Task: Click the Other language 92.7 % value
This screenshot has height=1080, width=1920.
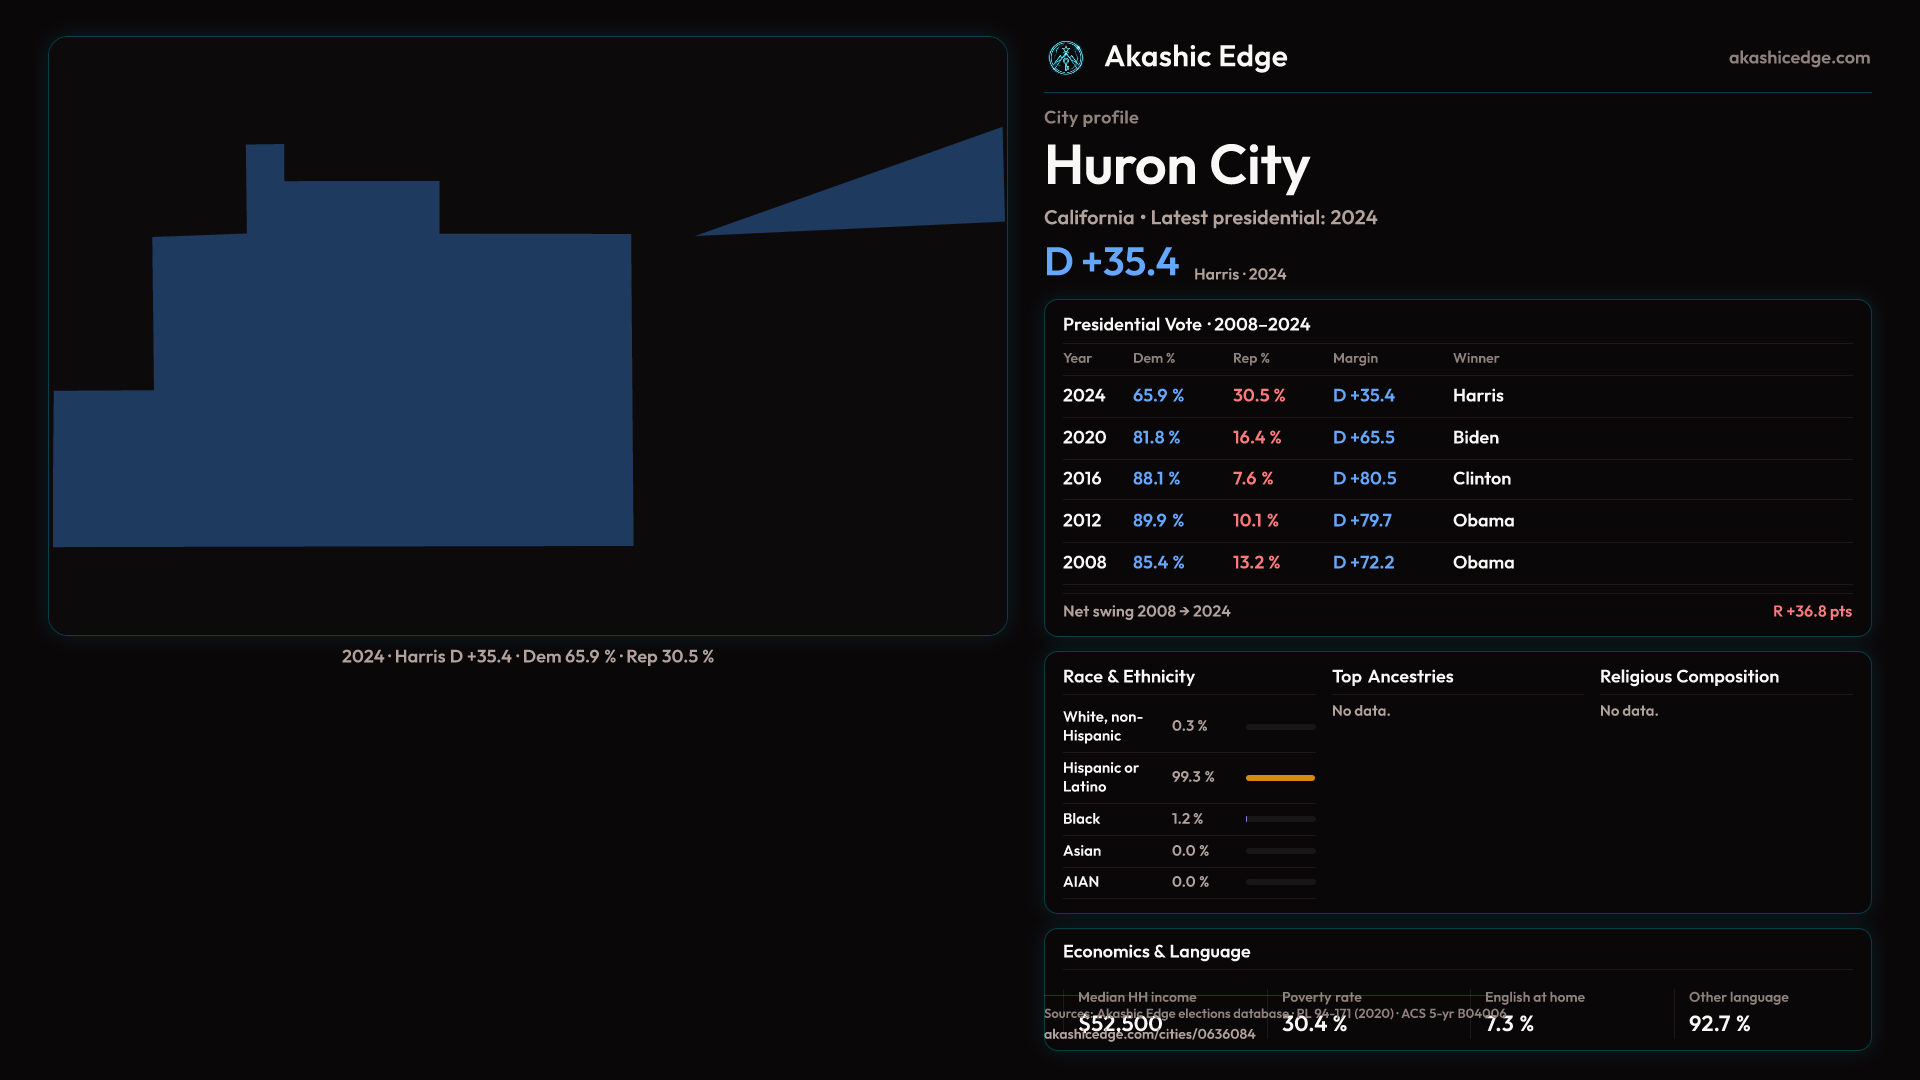Action: [x=1719, y=1024]
